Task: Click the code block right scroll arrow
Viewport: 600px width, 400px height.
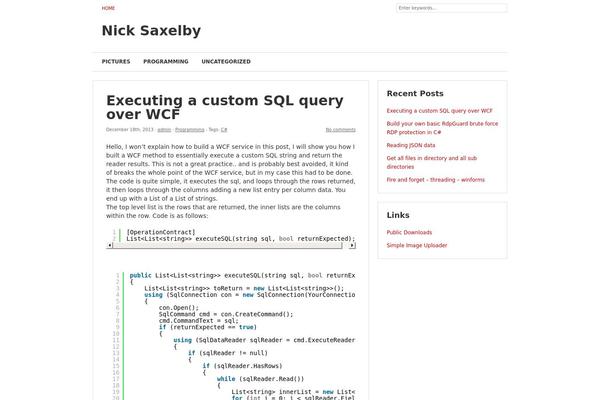Action: tap(352, 245)
